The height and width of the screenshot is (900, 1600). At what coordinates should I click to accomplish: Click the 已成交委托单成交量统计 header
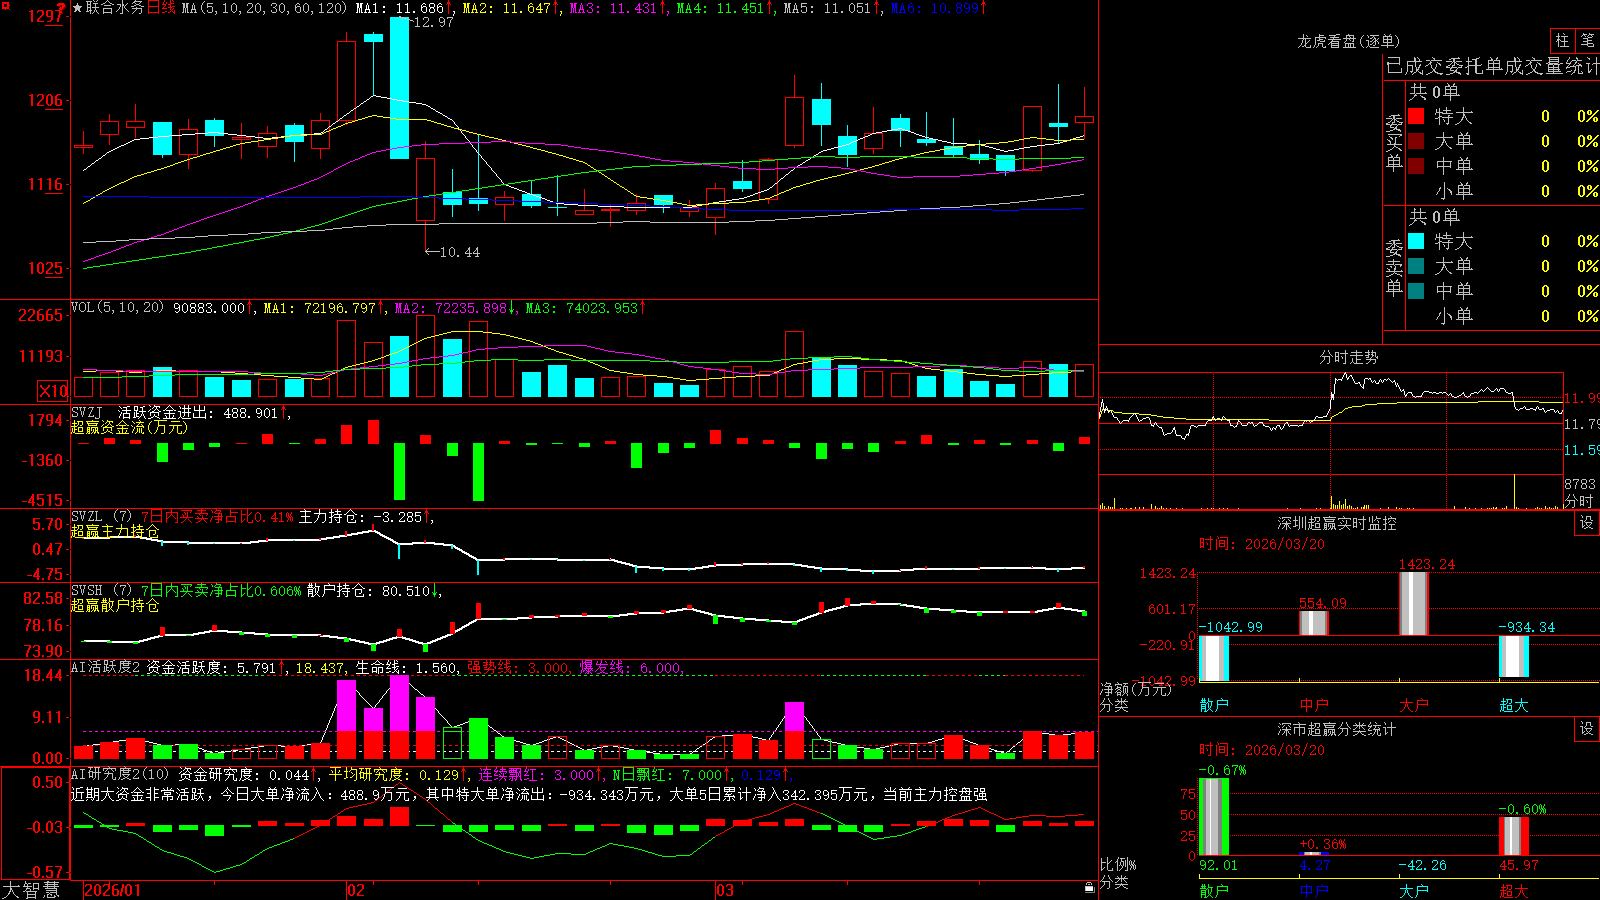1492,66
